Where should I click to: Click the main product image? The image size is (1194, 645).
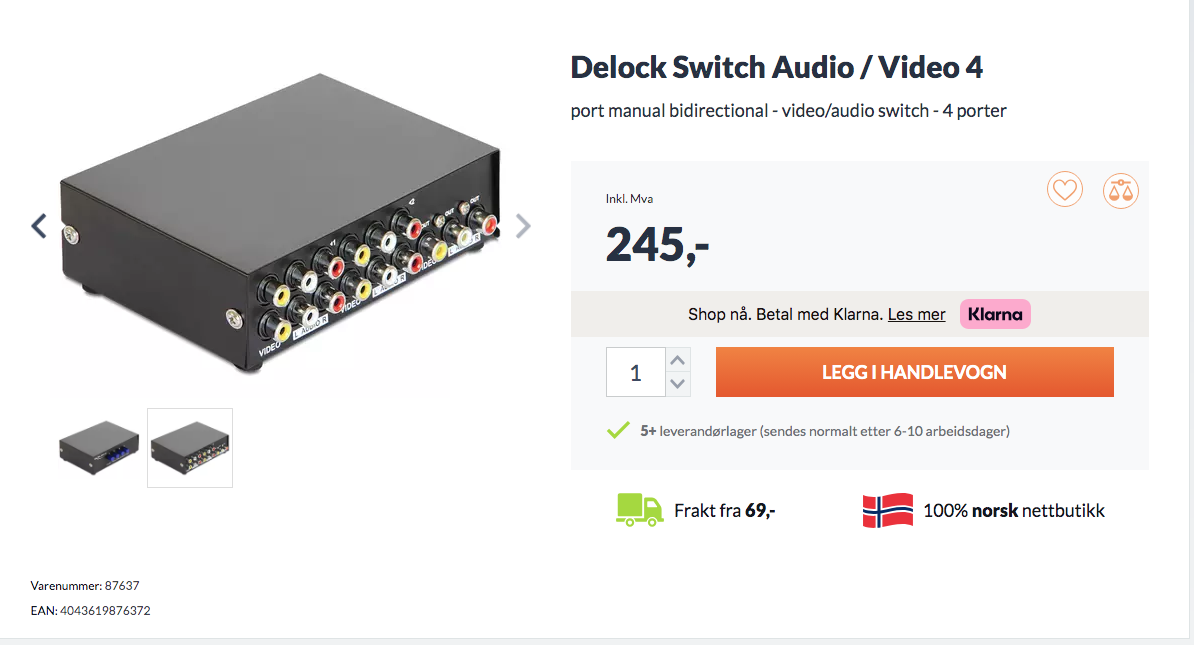280,225
